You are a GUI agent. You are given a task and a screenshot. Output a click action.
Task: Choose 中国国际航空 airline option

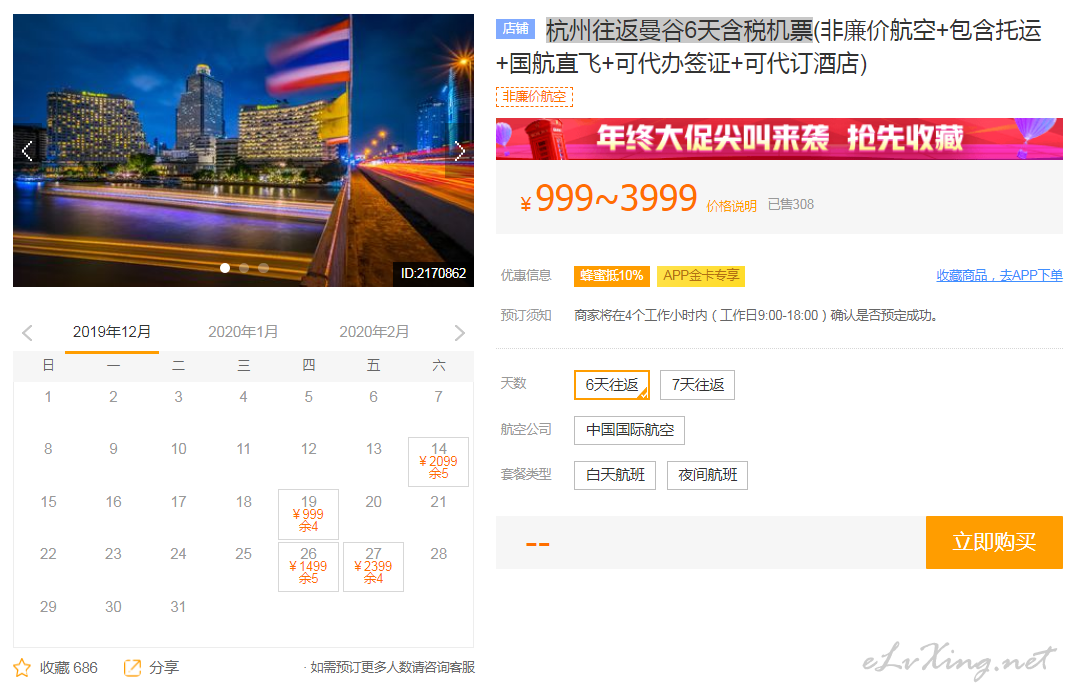pyautogui.click(x=629, y=430)
